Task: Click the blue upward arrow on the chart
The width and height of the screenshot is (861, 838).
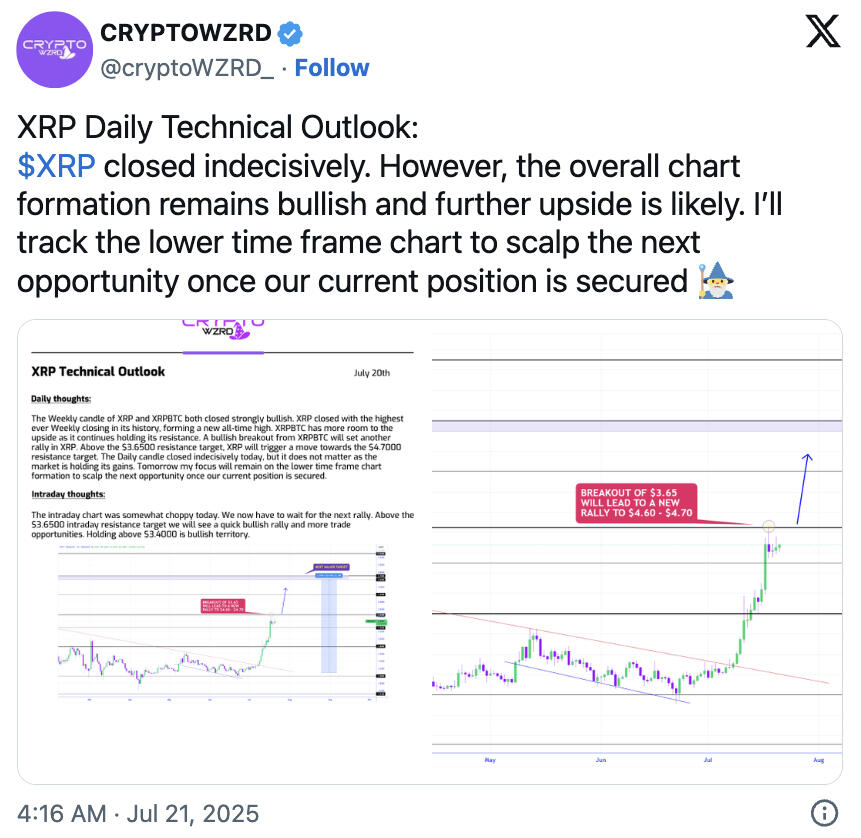Action: (x=803, y=488)
